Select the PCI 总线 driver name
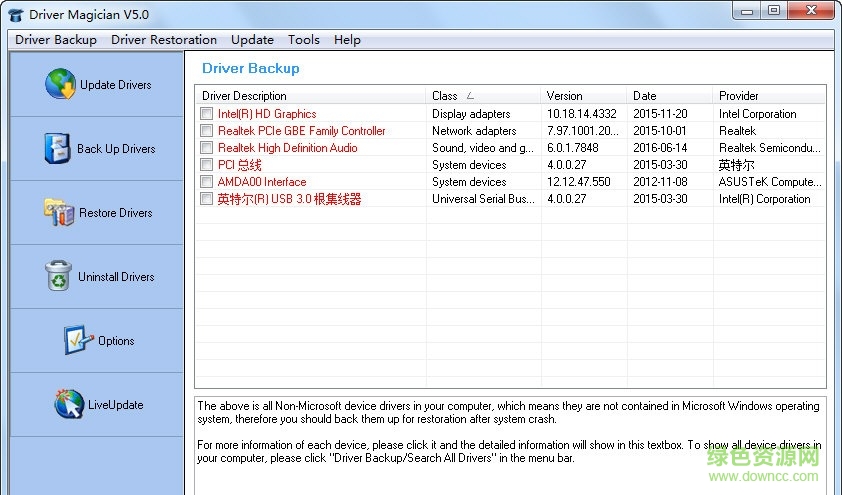Image resolution: width=842 pixels, height=495 pixels. pyautogui.click(x=239, y=165)
